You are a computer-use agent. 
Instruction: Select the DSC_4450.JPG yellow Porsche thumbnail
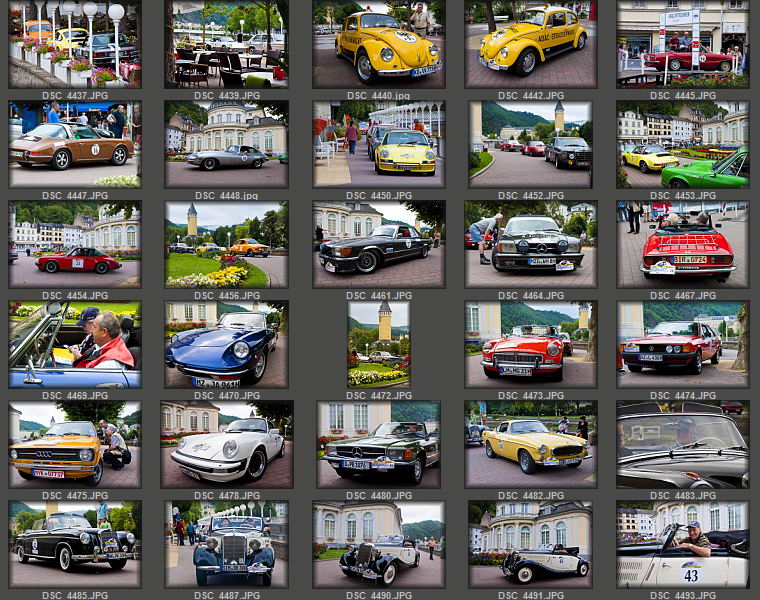(378, 144)
